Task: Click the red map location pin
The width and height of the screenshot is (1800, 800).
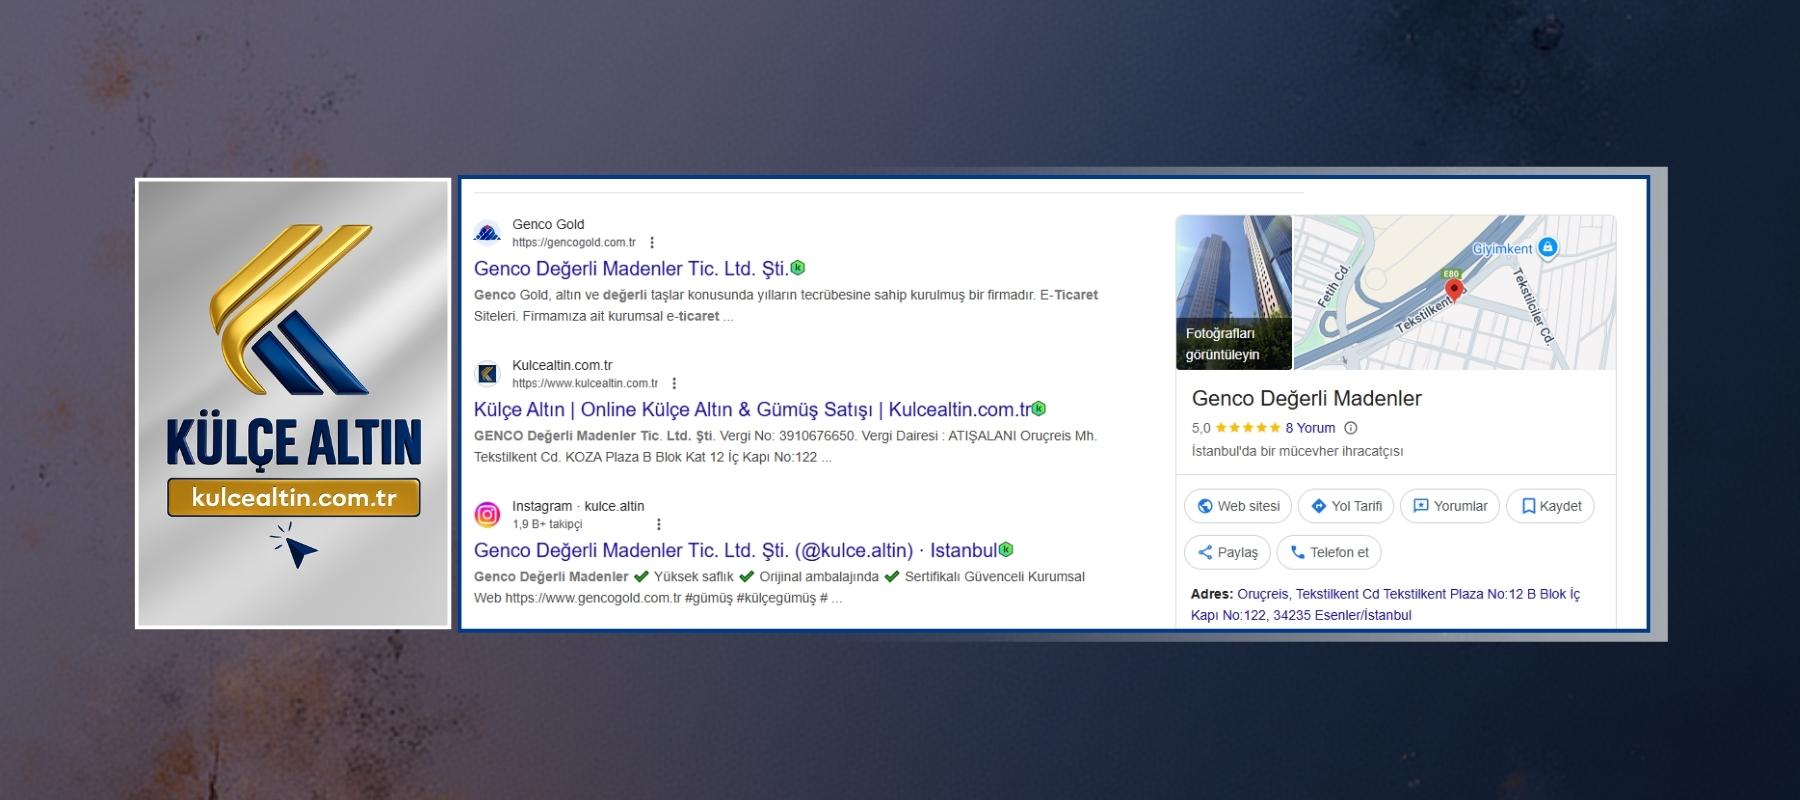Action: point(1455,290)
